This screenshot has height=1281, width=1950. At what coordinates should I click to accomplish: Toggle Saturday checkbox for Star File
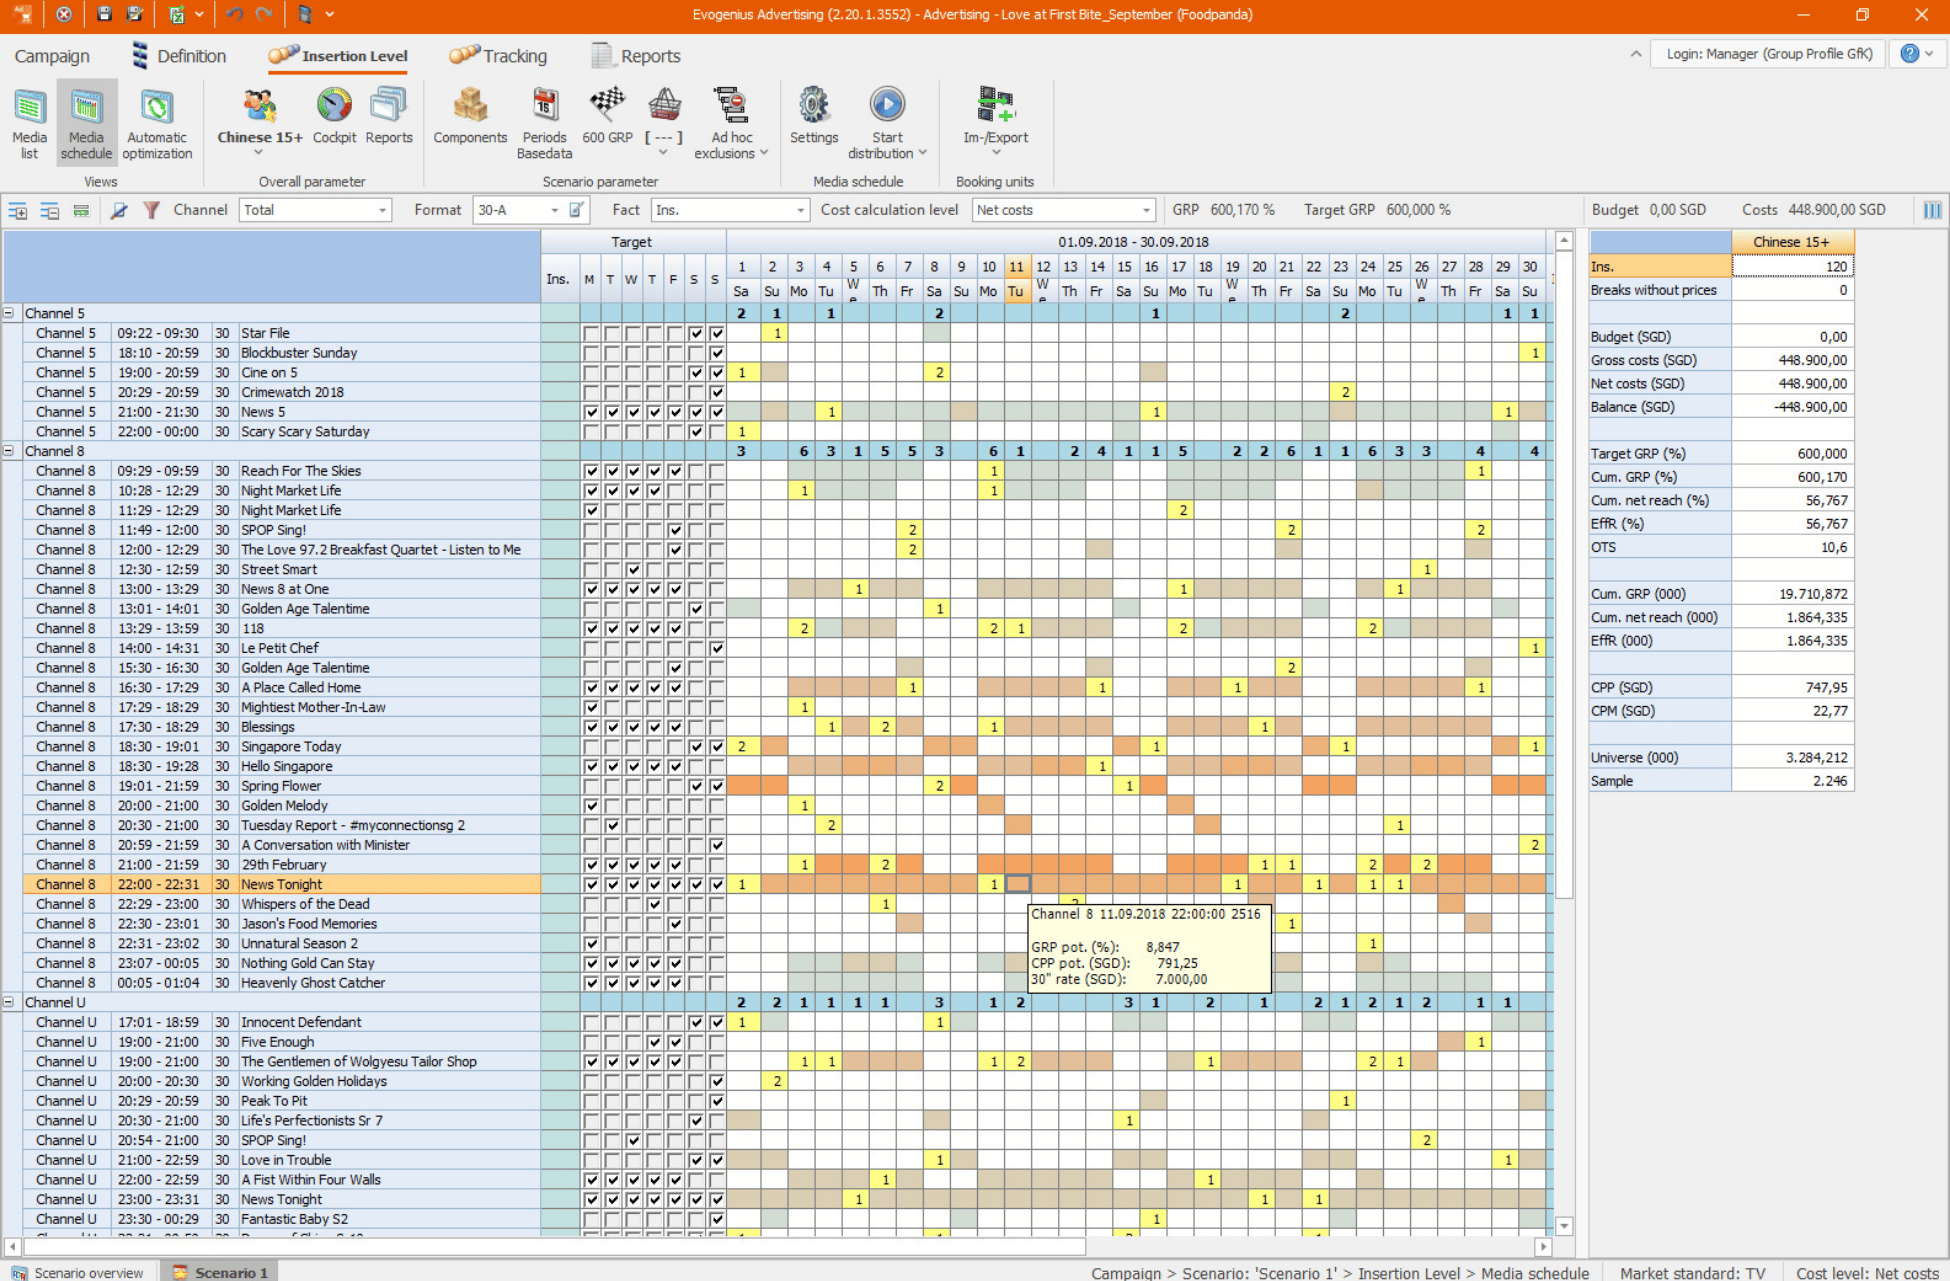coord(696,333)
